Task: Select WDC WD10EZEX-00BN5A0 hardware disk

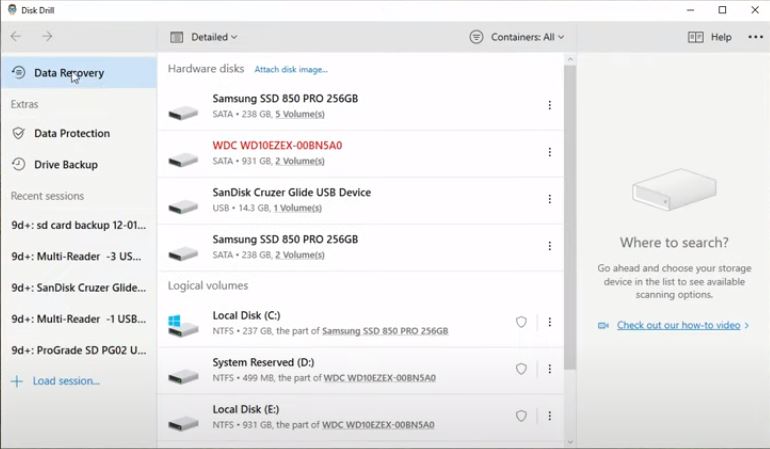Action: click(x=361, y=153)
